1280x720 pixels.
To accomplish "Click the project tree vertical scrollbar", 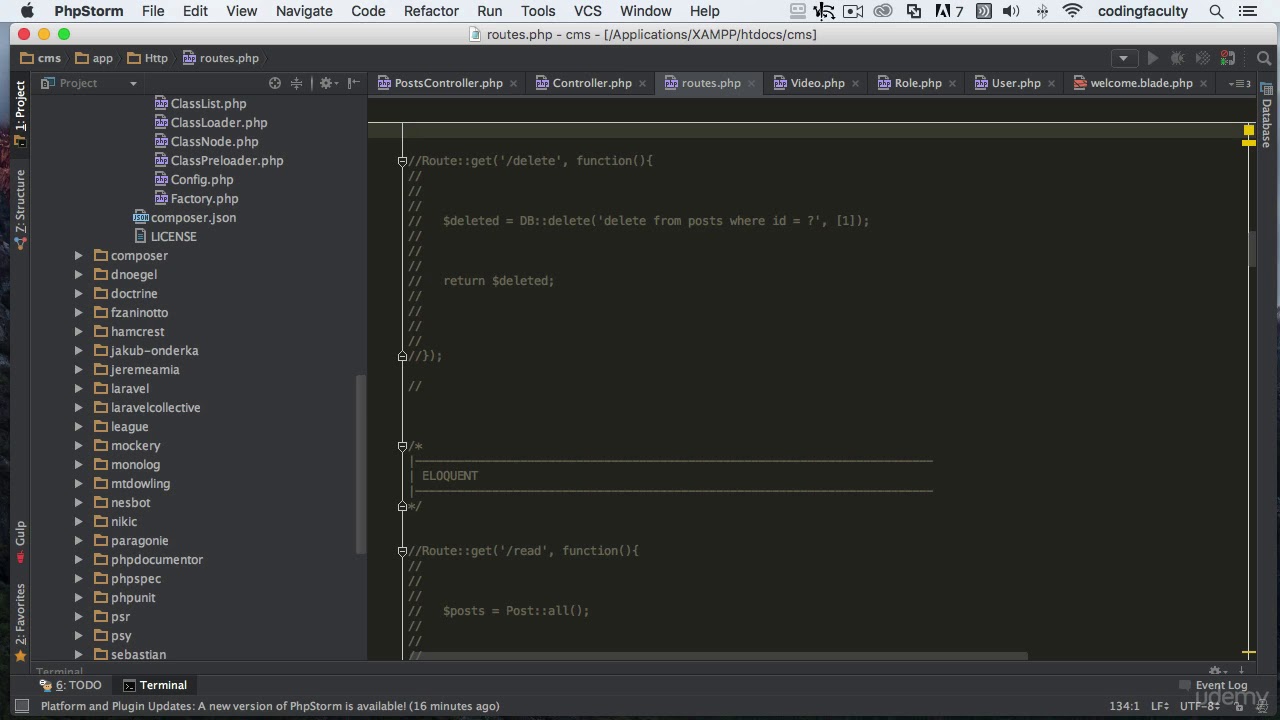I will (361, 464).
